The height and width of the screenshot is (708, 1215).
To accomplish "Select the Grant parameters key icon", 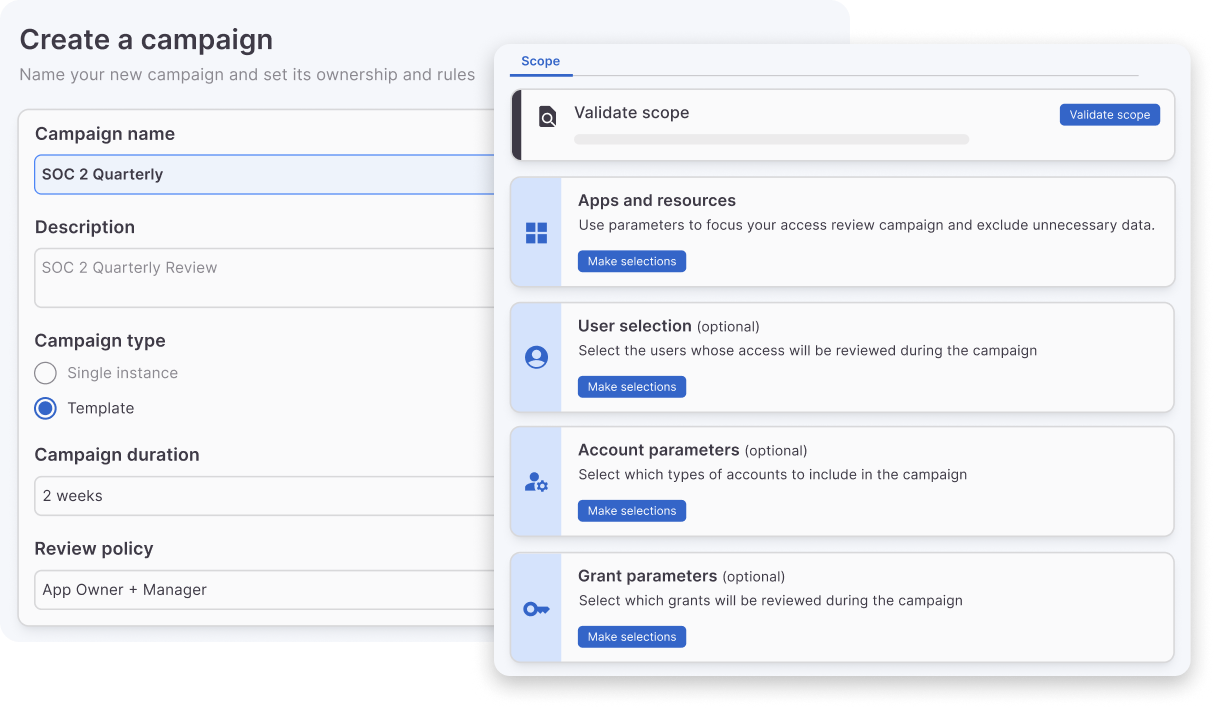I will (x=537, y=607).
